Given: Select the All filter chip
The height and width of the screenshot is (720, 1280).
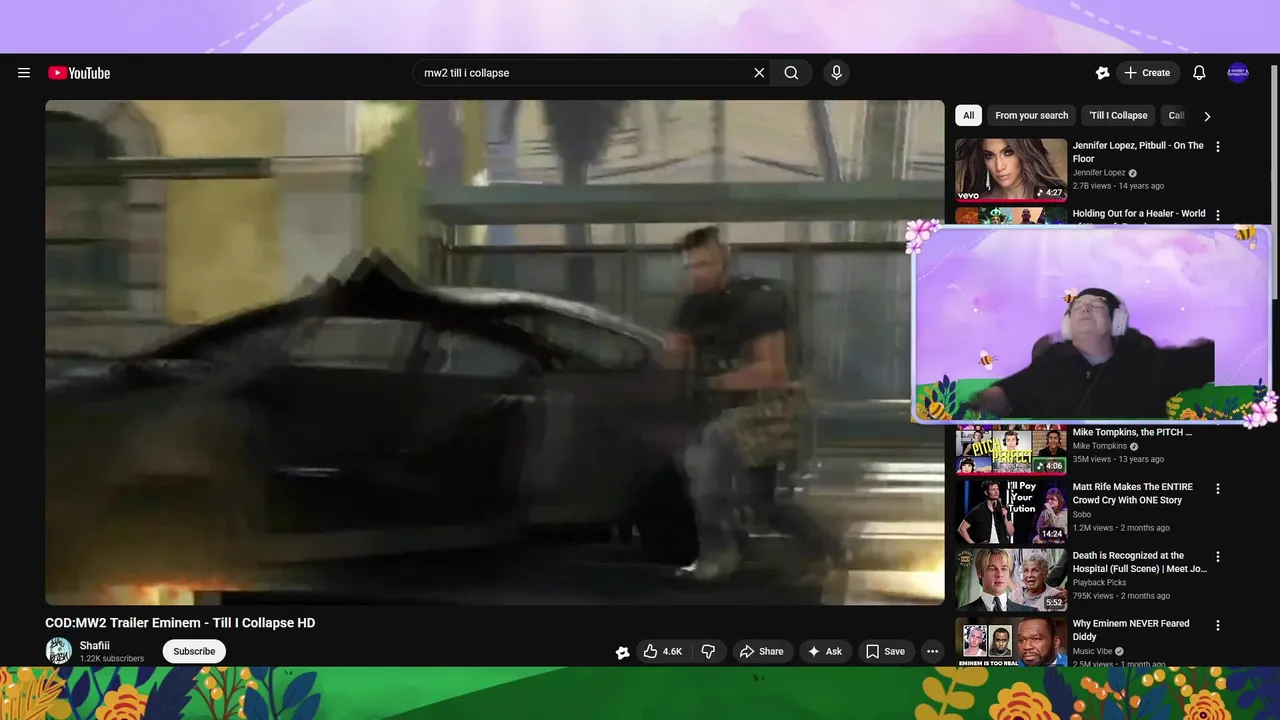Looking at the screenshot, I should click(968, 115).
